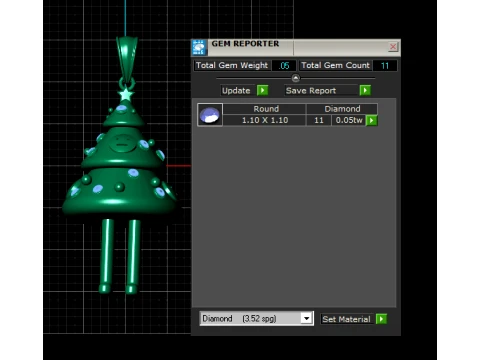Image resolution: width=480 pixels, height=360 pixels.
Task: Select the star on top of the tree pendant
Action: click(126, 94)
